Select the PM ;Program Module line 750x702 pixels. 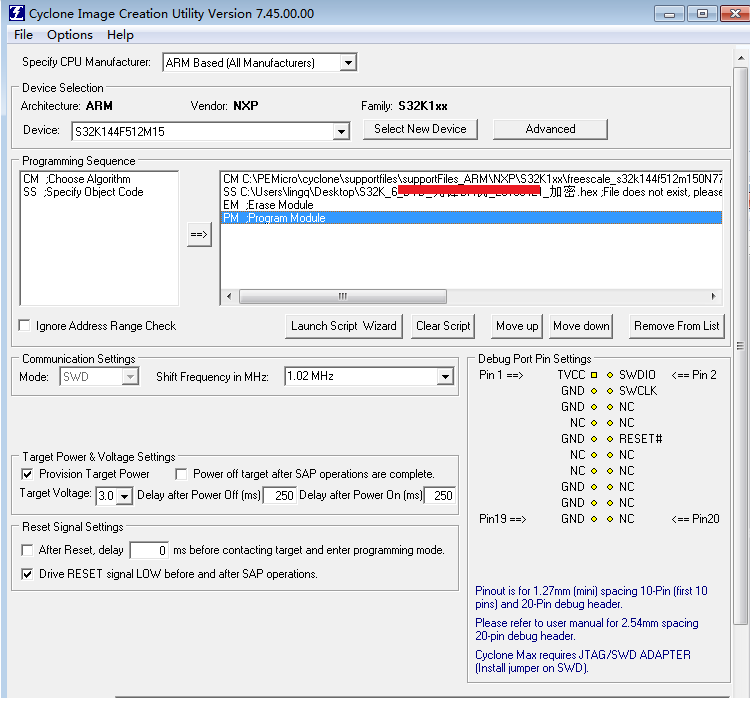pyautogui.click(x=472, y=218)
